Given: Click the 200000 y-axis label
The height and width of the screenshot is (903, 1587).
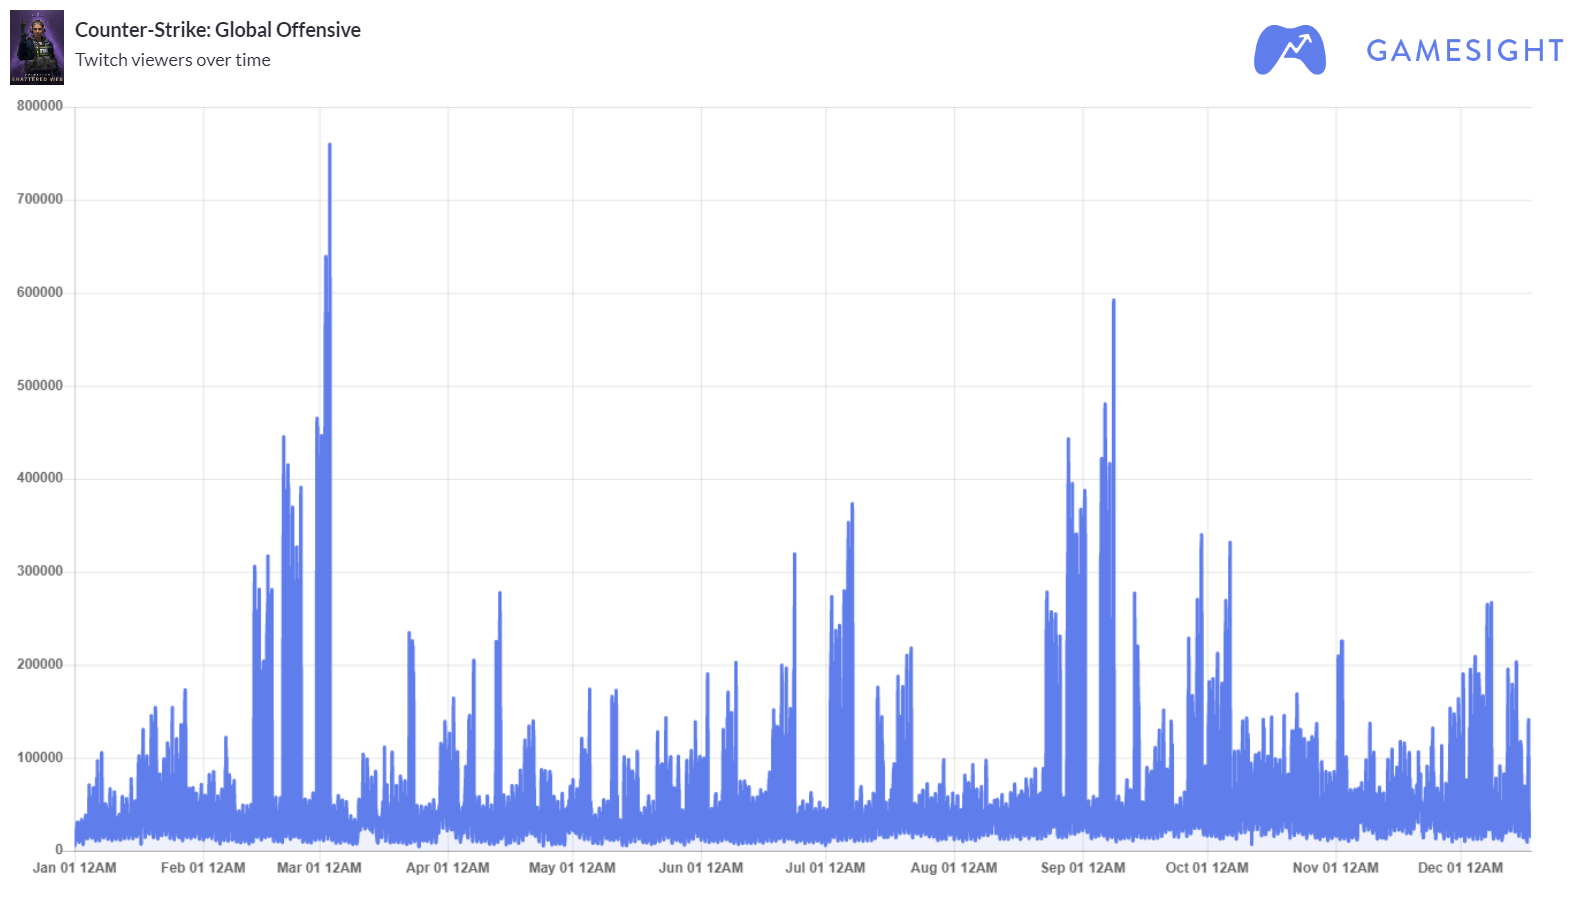Looking at the screenshot, I should tap(40, 664).
